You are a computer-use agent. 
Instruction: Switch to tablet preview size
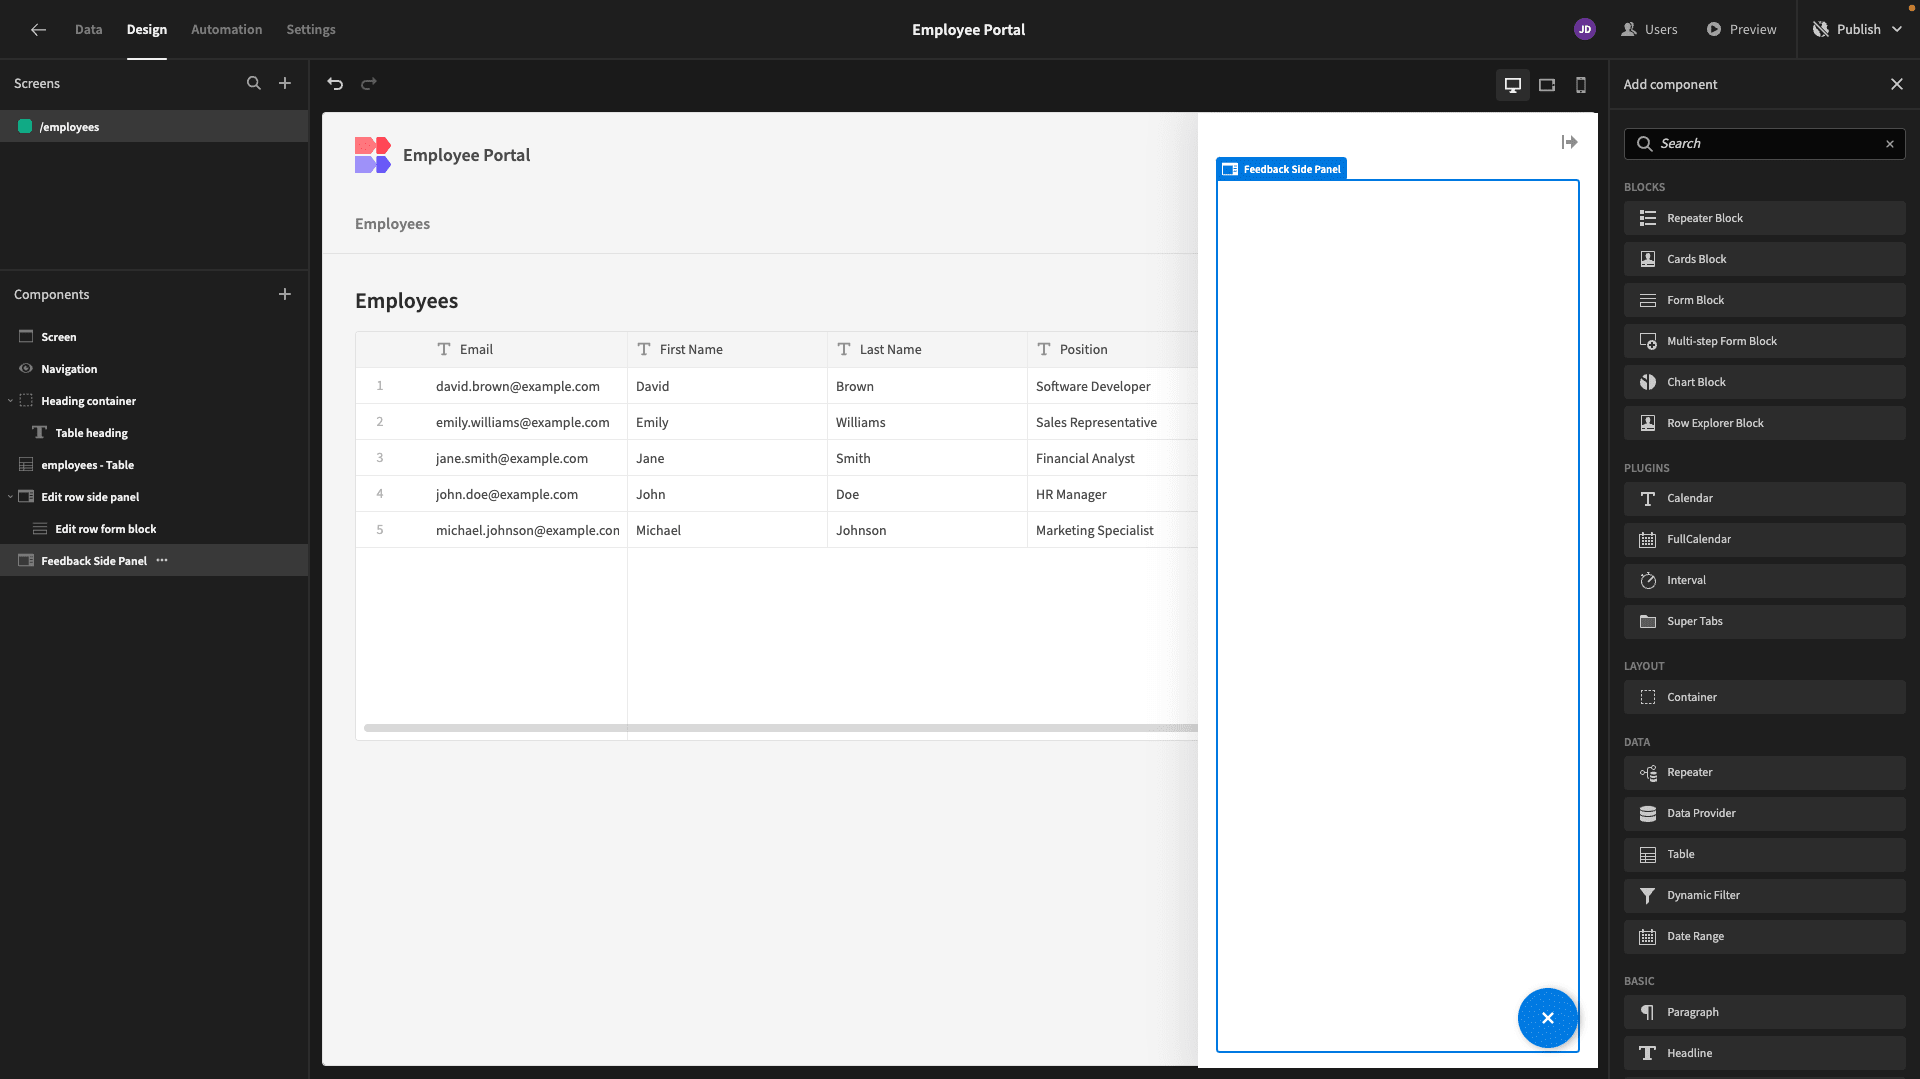[x=1547, y=85]
